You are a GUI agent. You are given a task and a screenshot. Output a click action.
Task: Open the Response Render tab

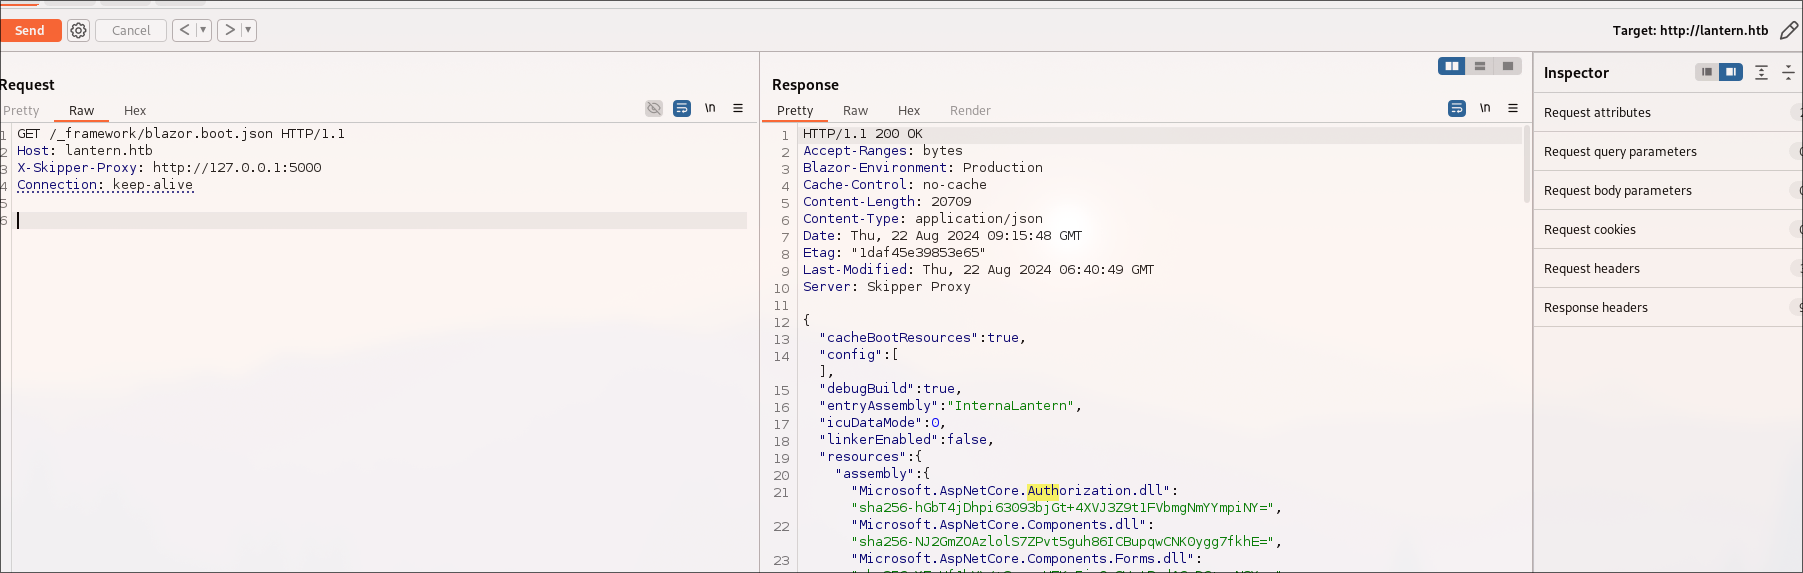pos(970,111)
